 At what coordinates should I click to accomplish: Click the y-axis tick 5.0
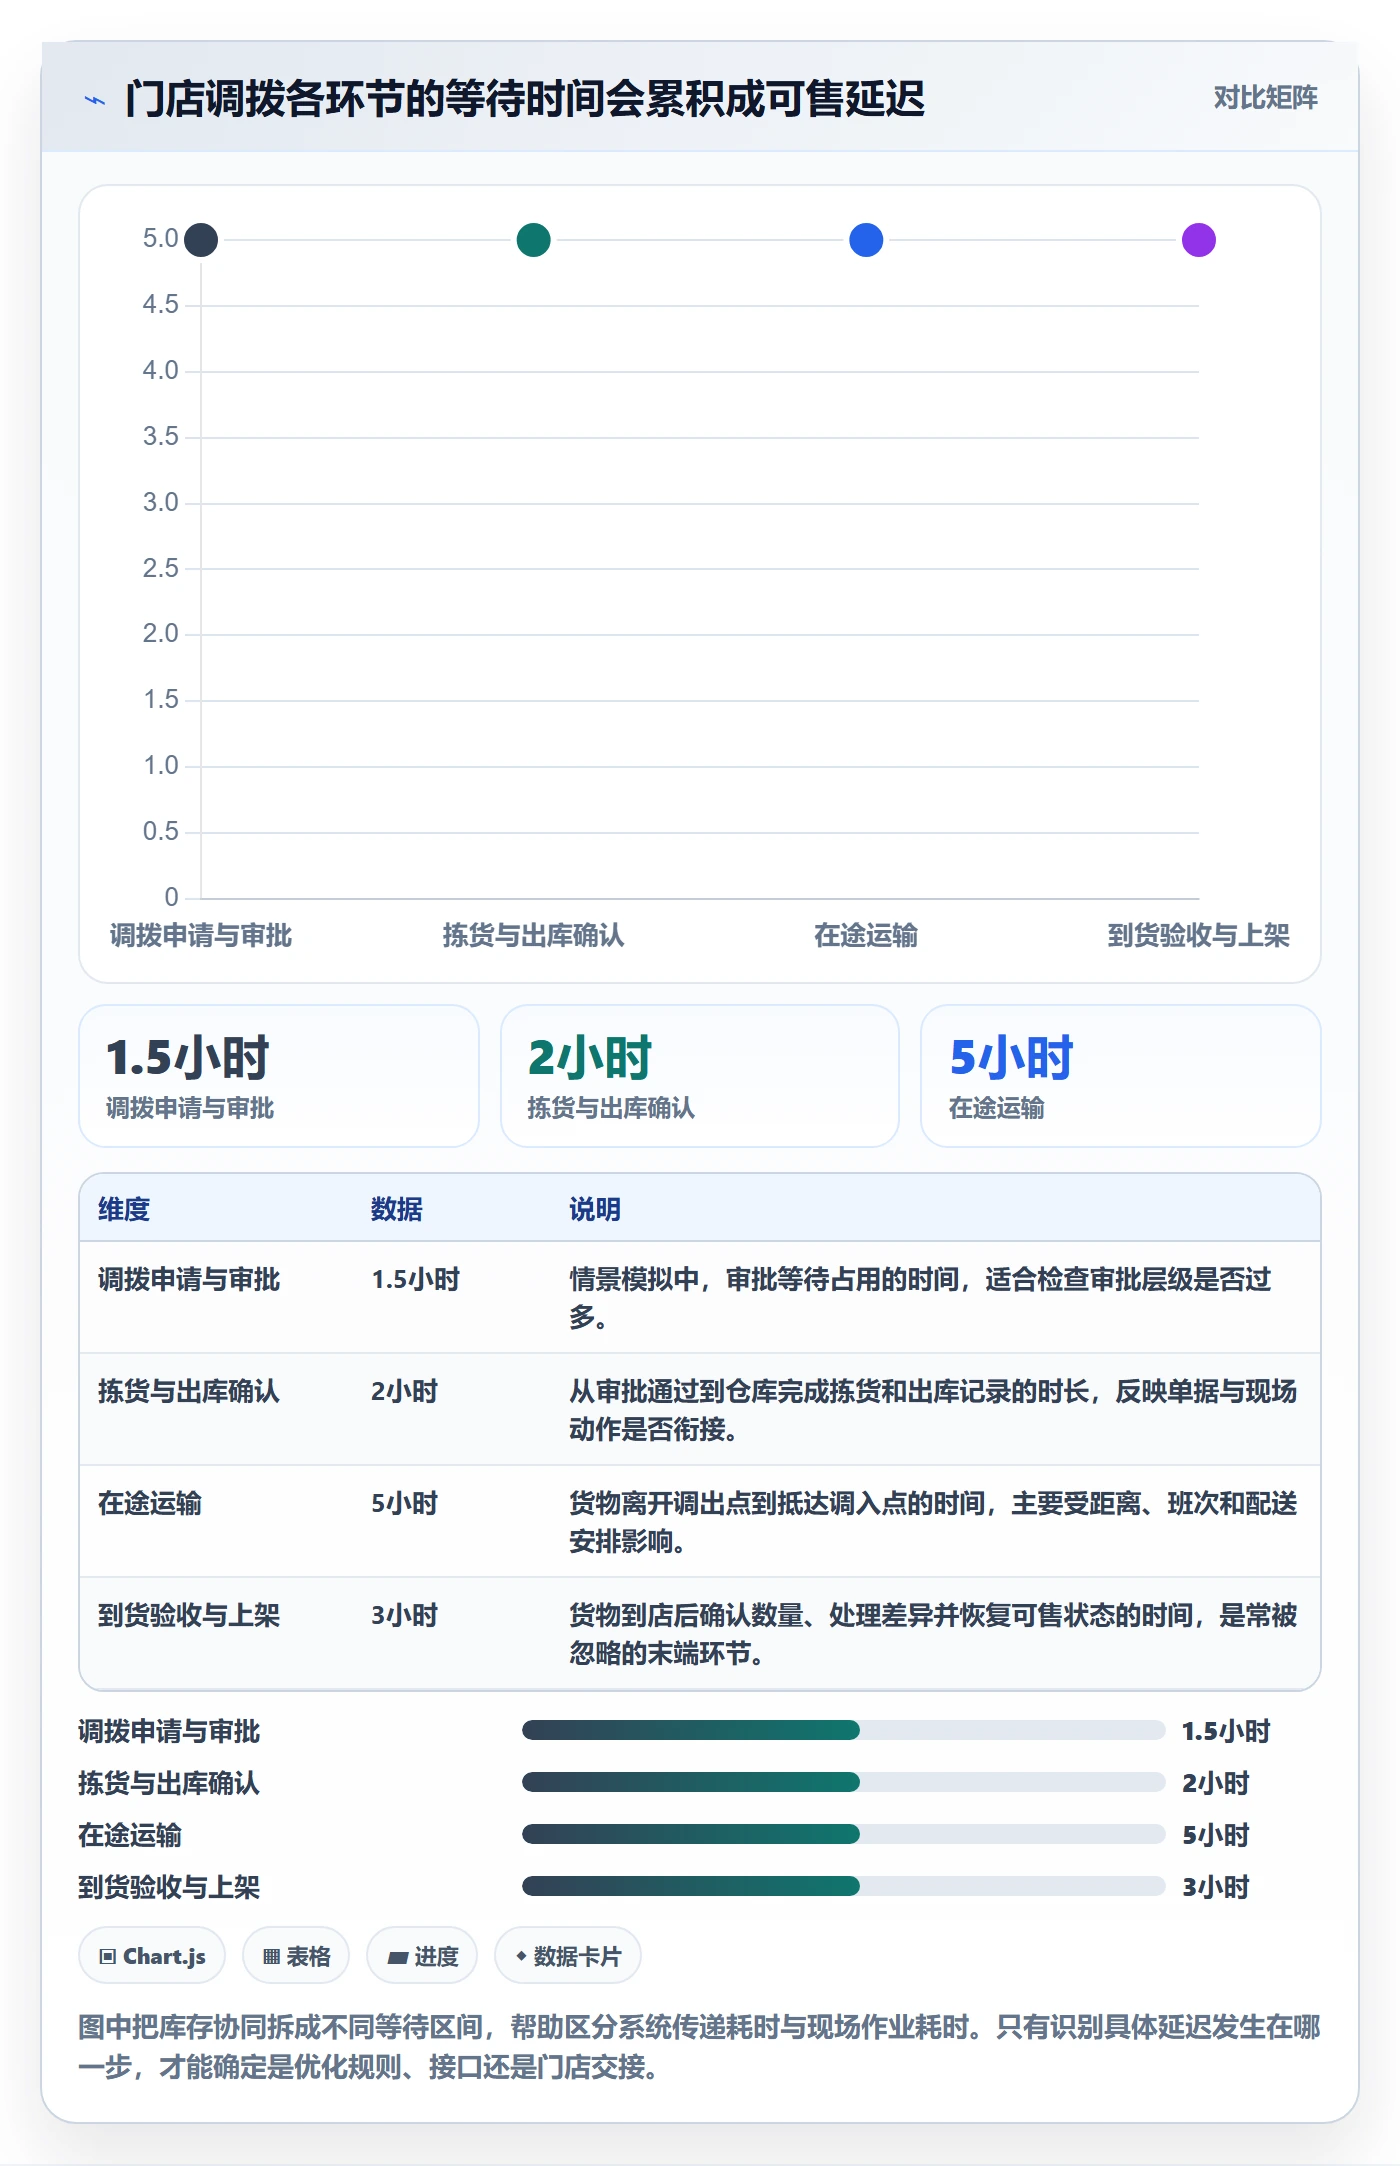(x=160, y=239)
